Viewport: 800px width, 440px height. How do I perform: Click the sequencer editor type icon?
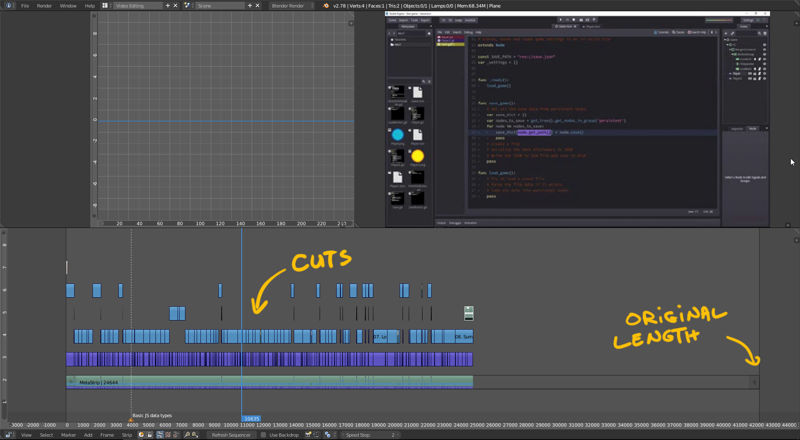(x=9, y=435)
